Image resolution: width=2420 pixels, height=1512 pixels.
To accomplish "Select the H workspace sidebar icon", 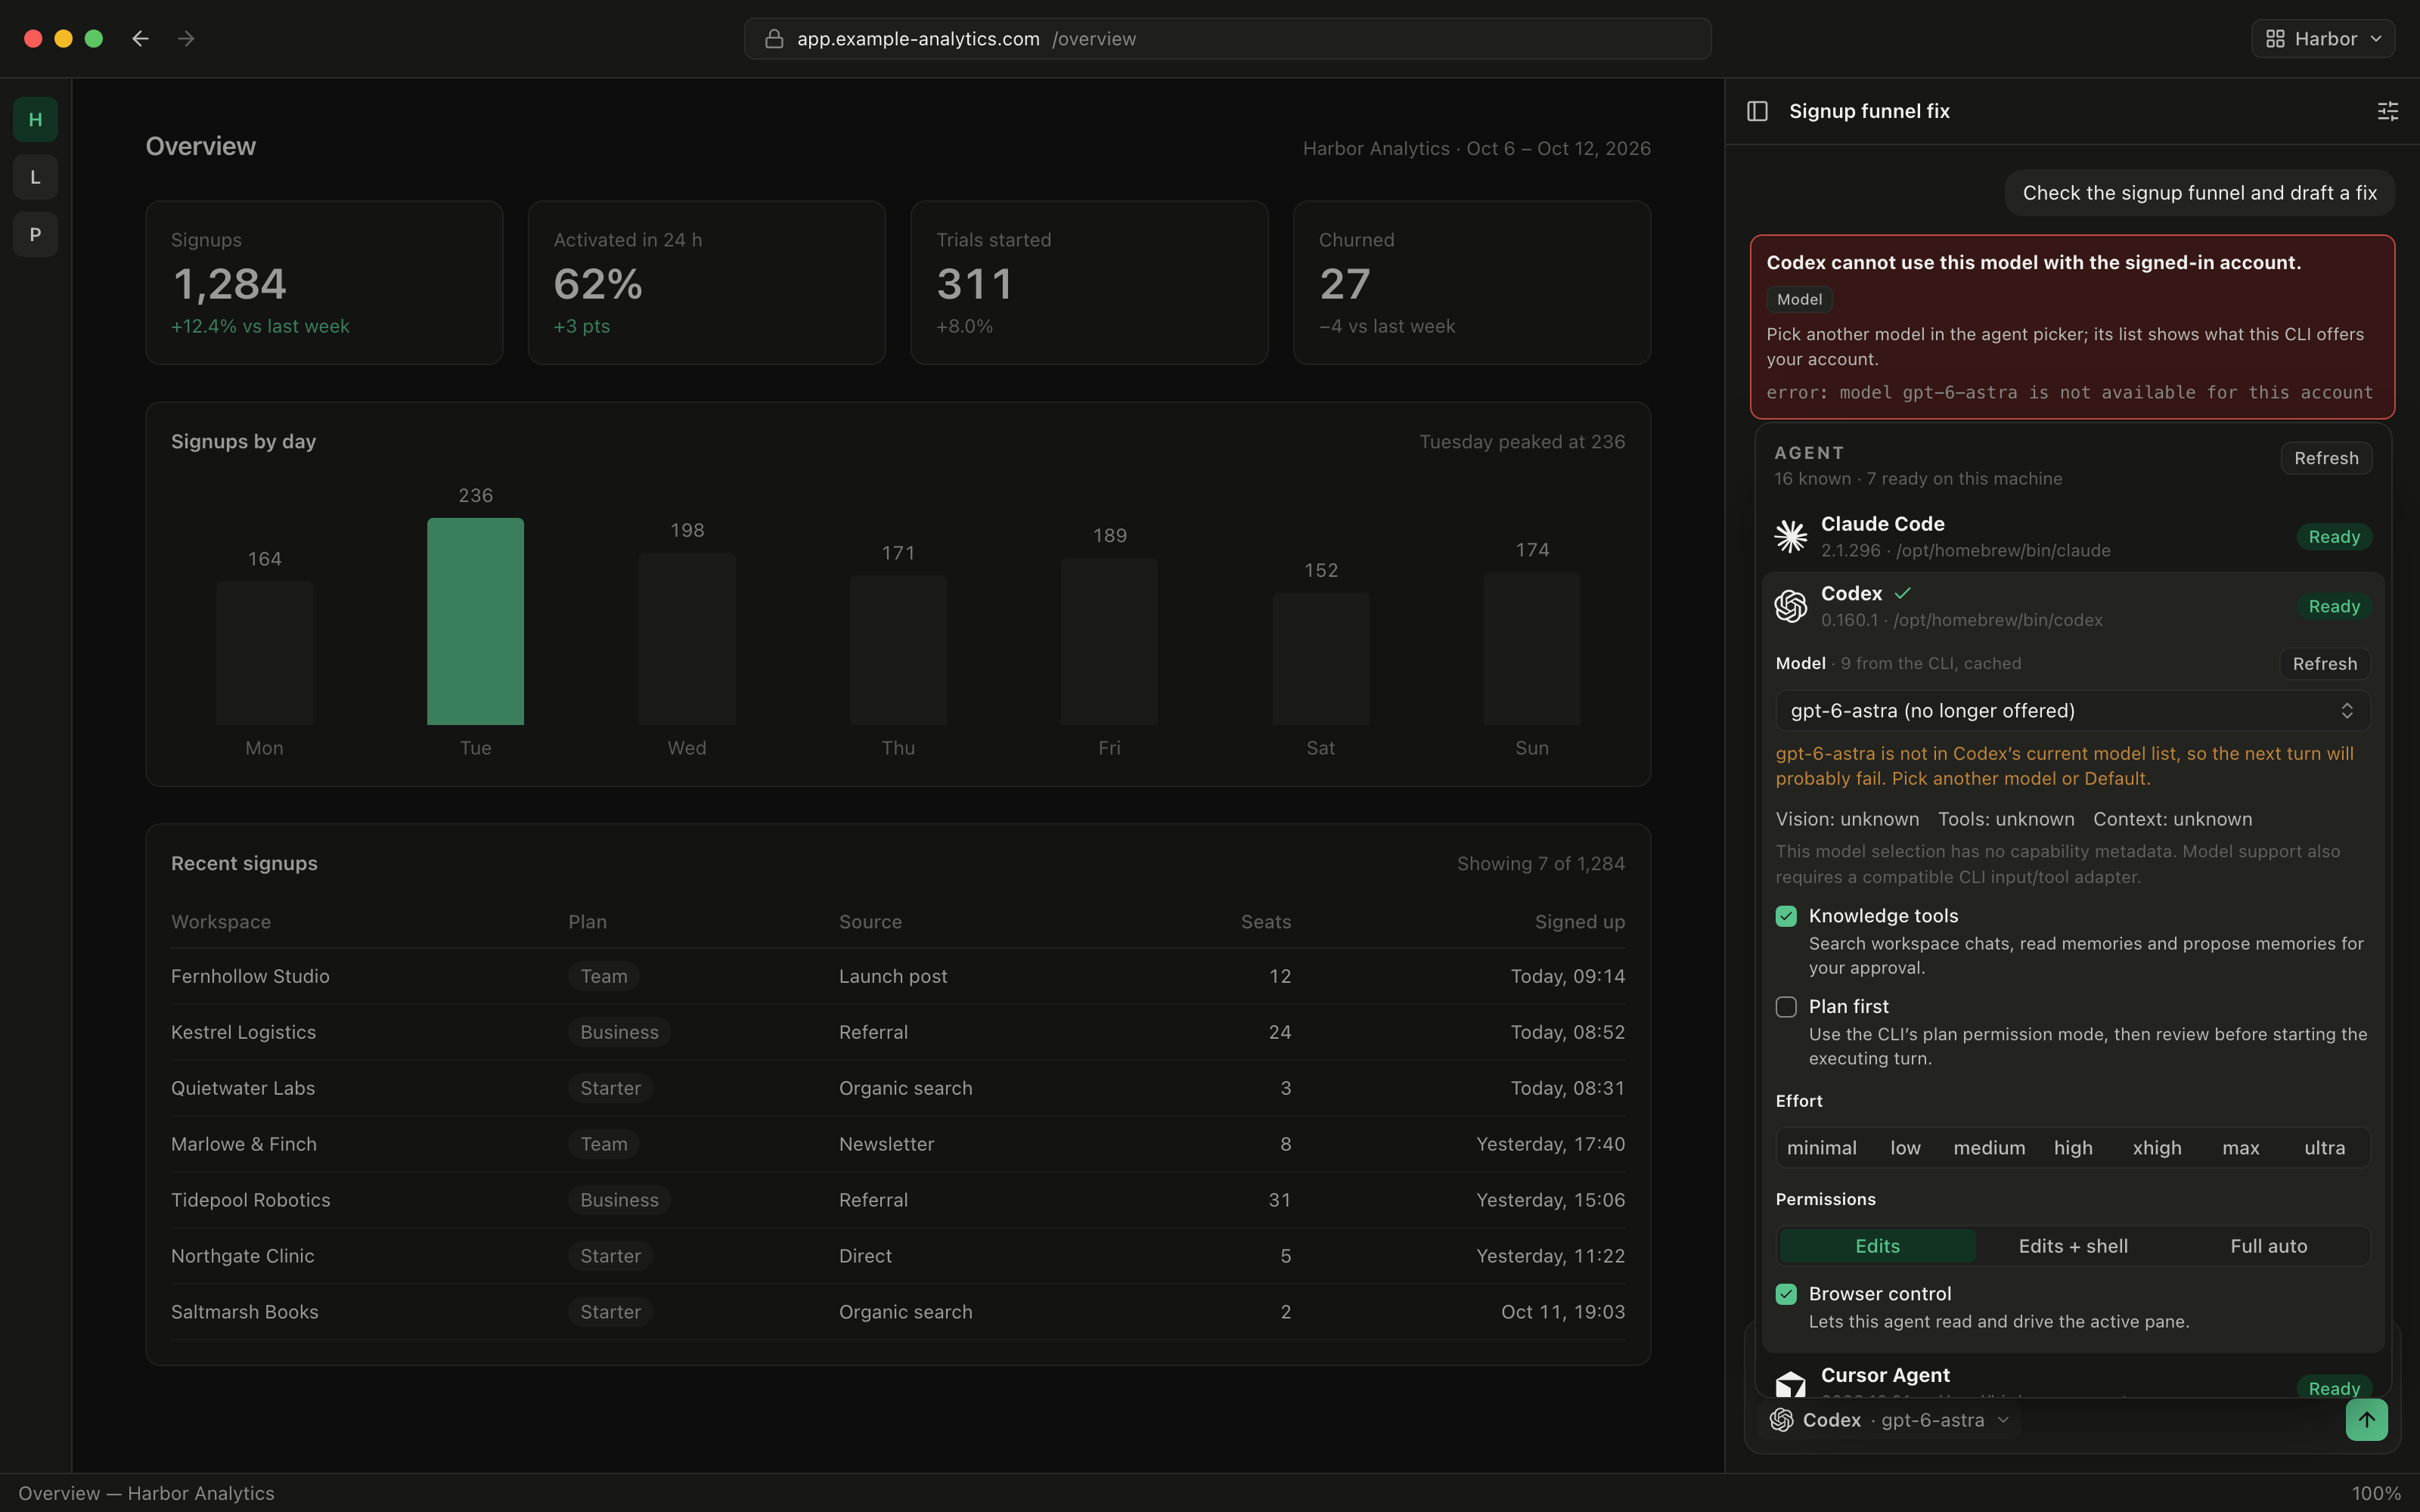I will point(35,120).
